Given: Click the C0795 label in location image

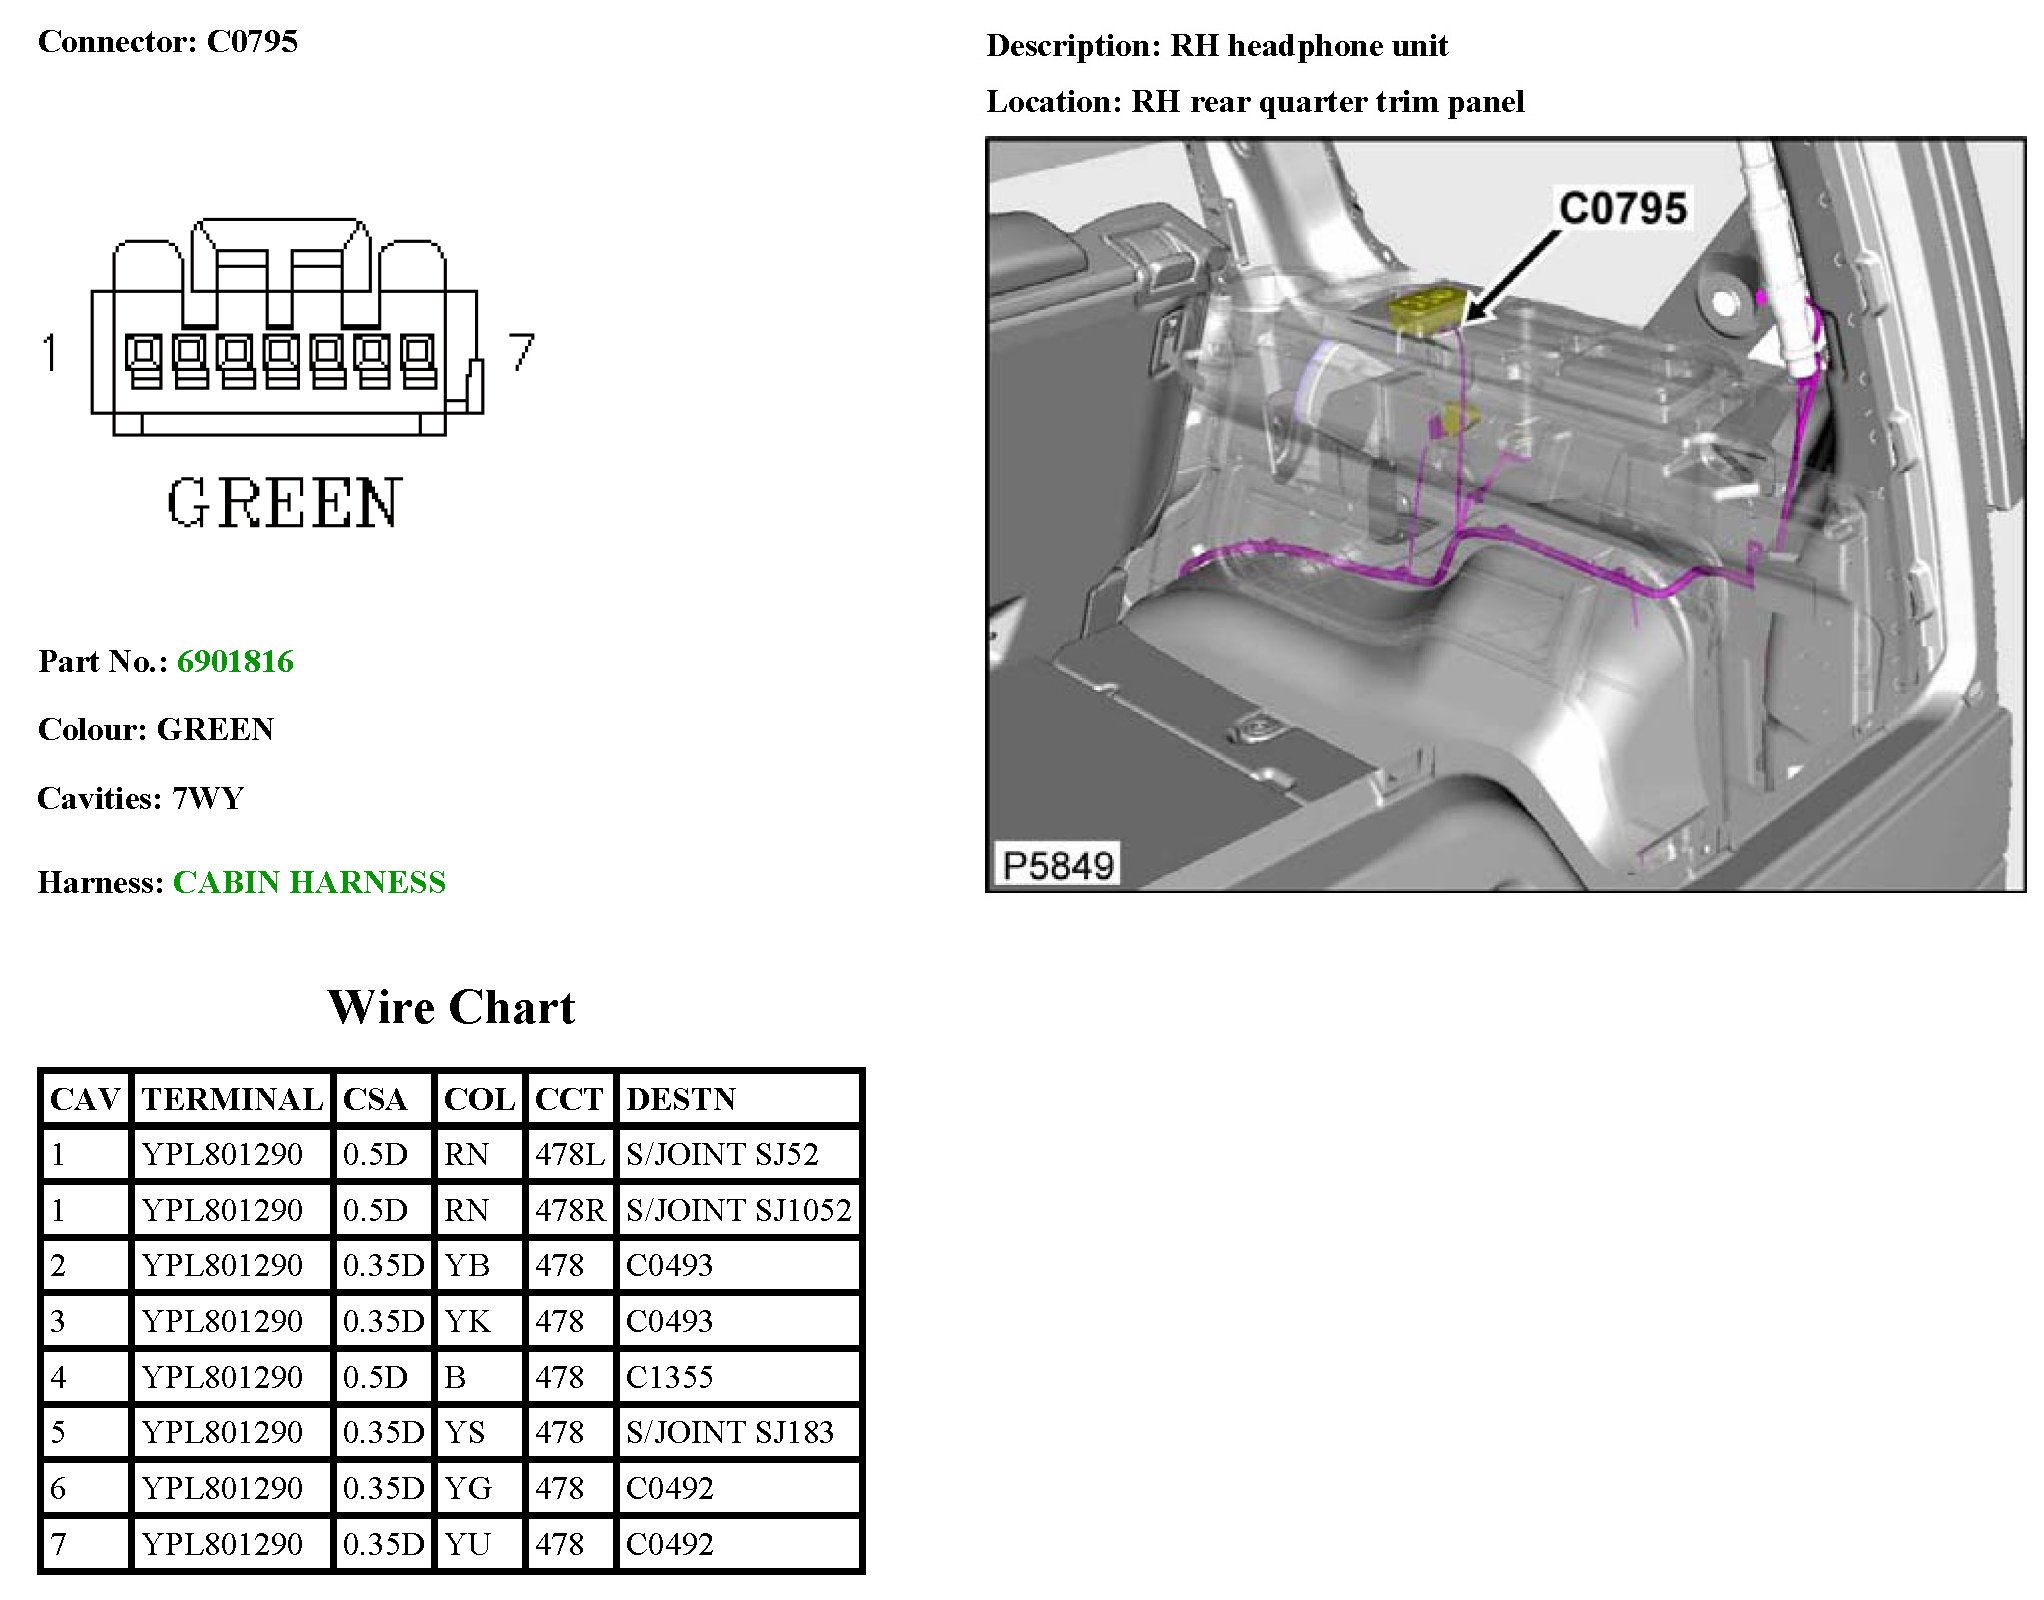Looking at the screenshot, I should (1622, 209).
